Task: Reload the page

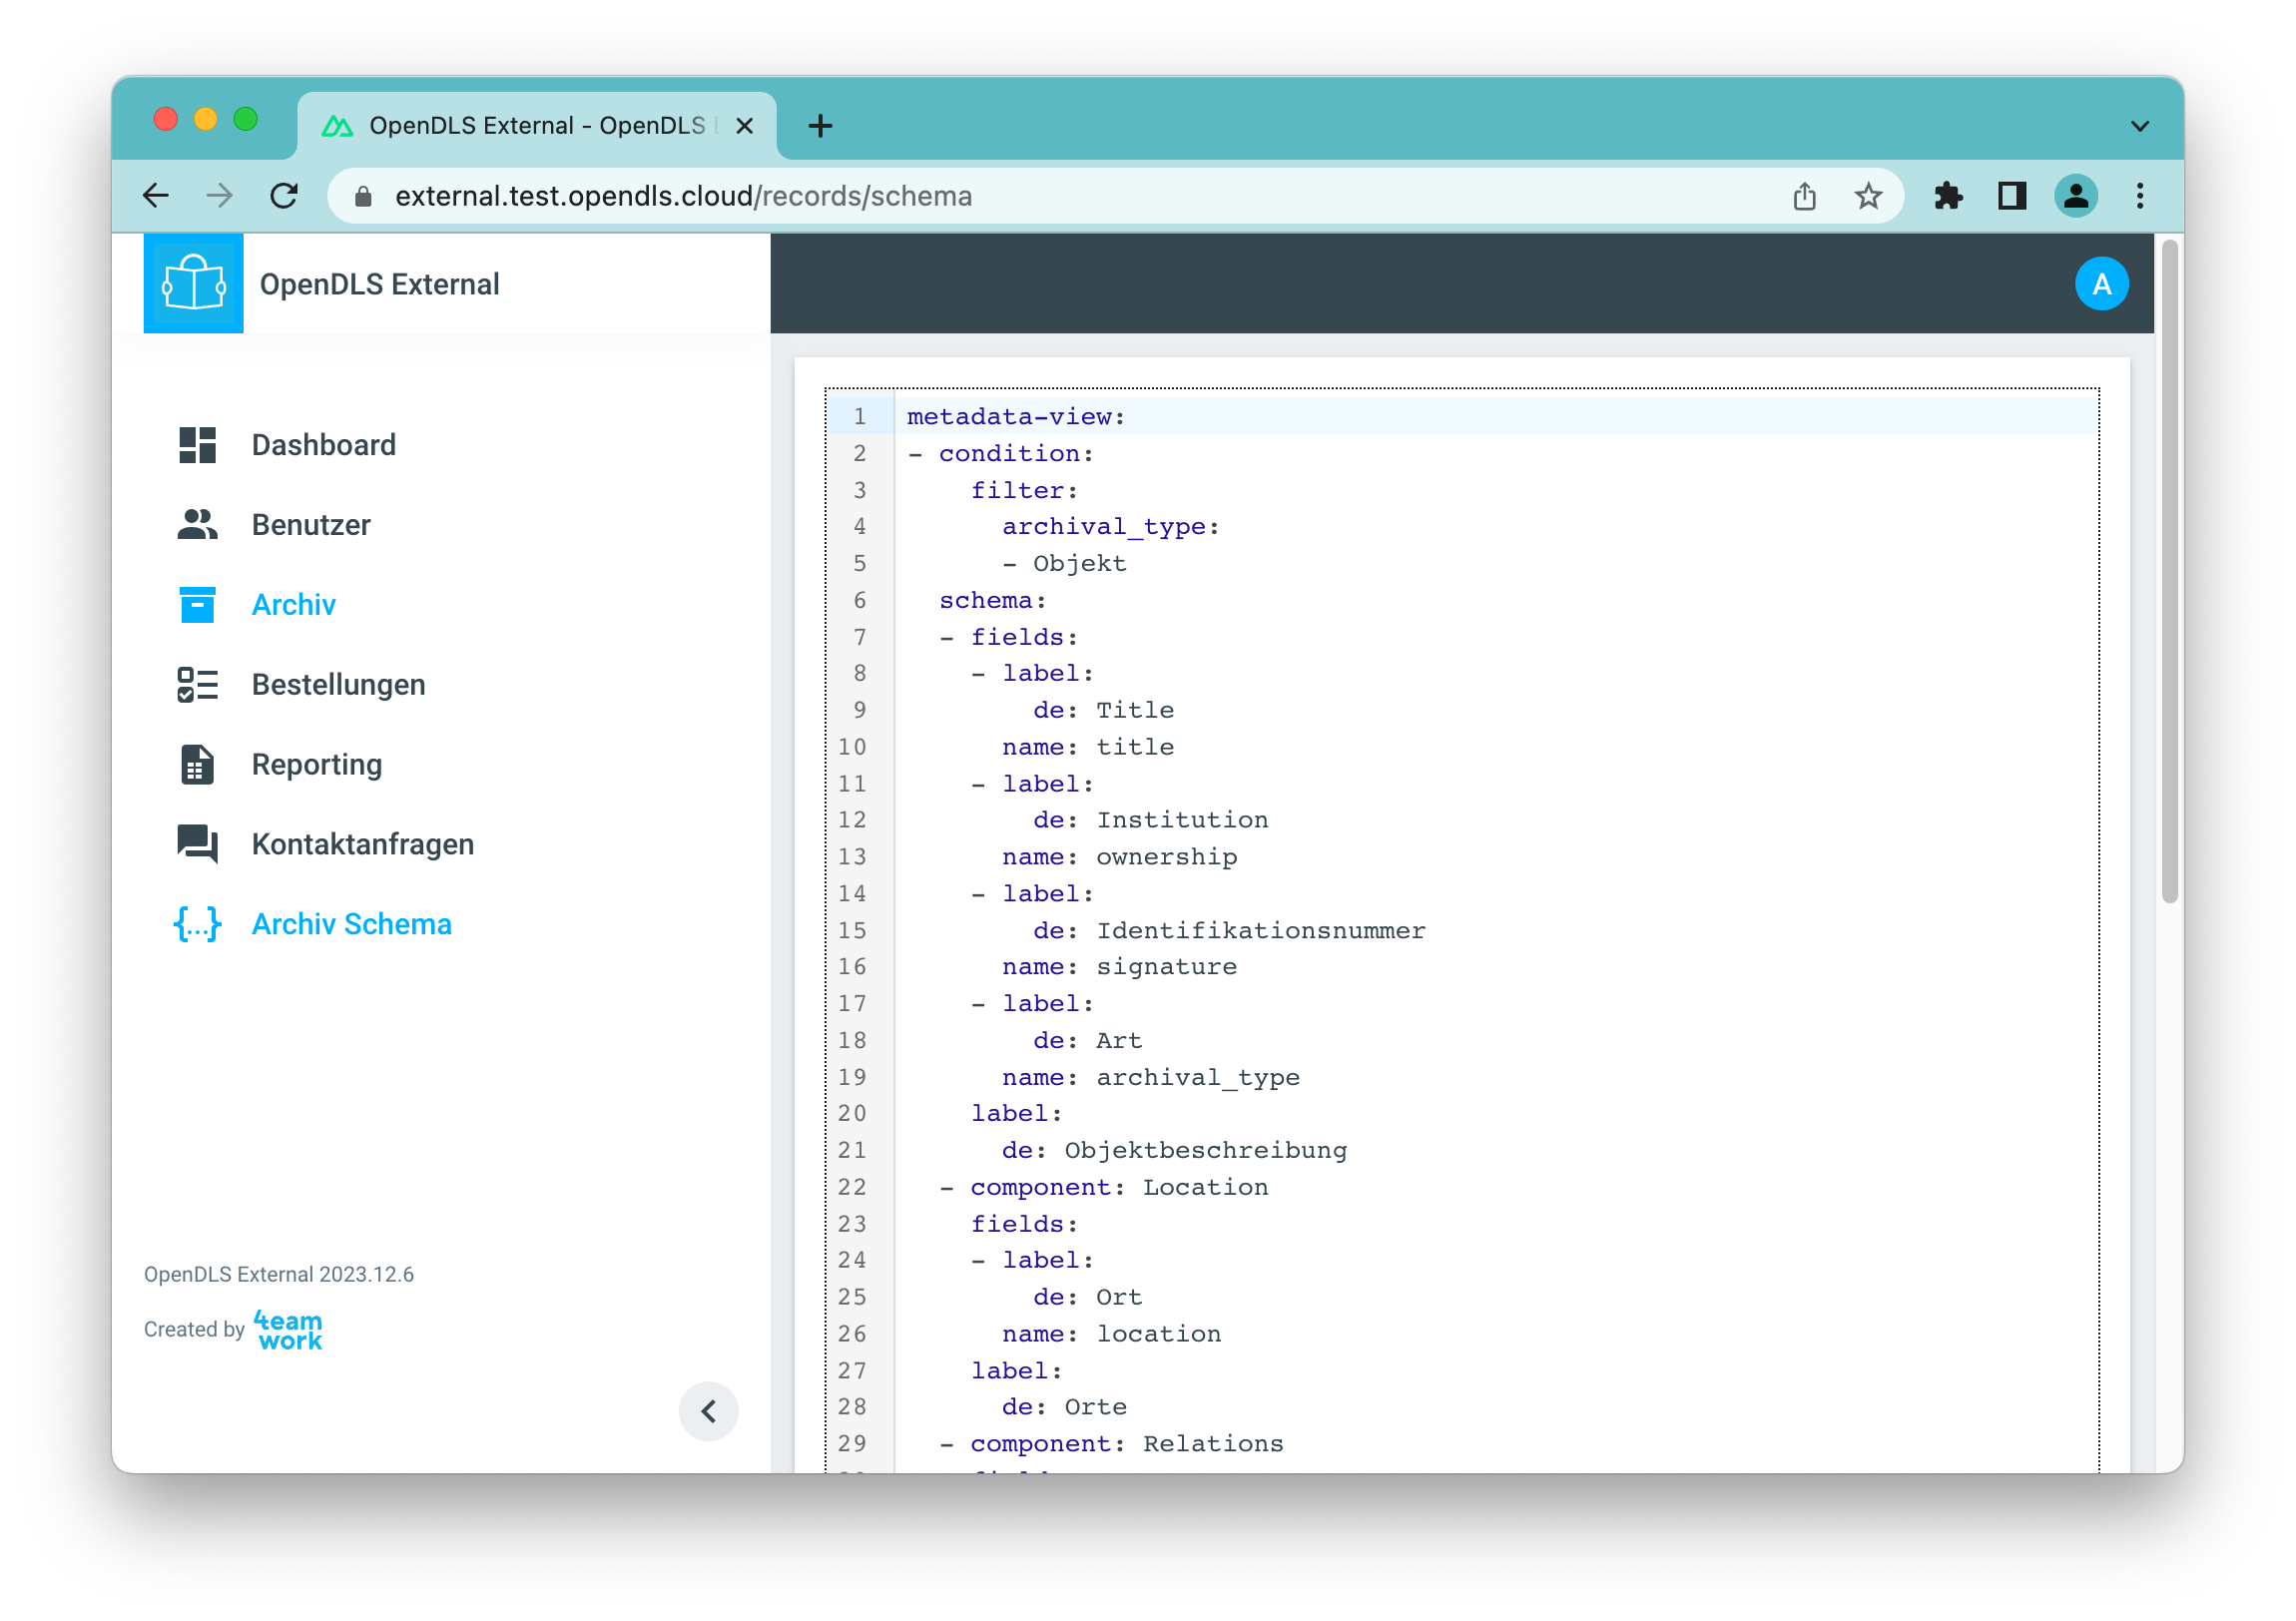Action: point(285,196)
